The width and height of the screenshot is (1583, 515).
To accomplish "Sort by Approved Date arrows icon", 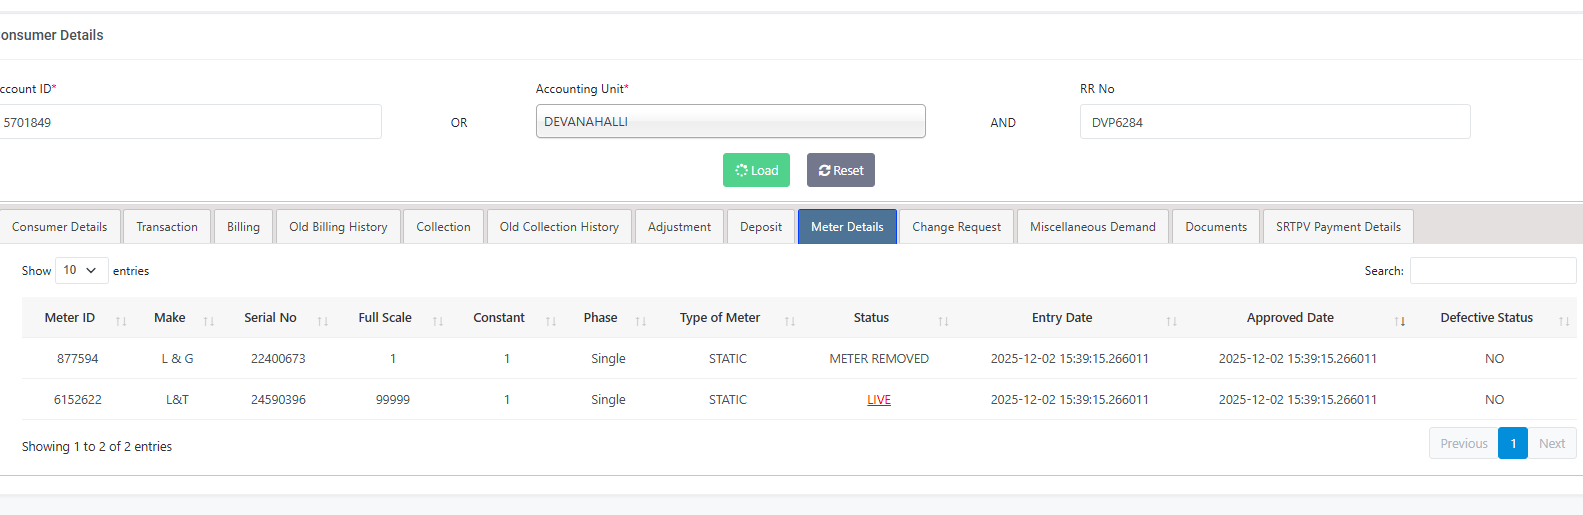I will [1400, 321].
